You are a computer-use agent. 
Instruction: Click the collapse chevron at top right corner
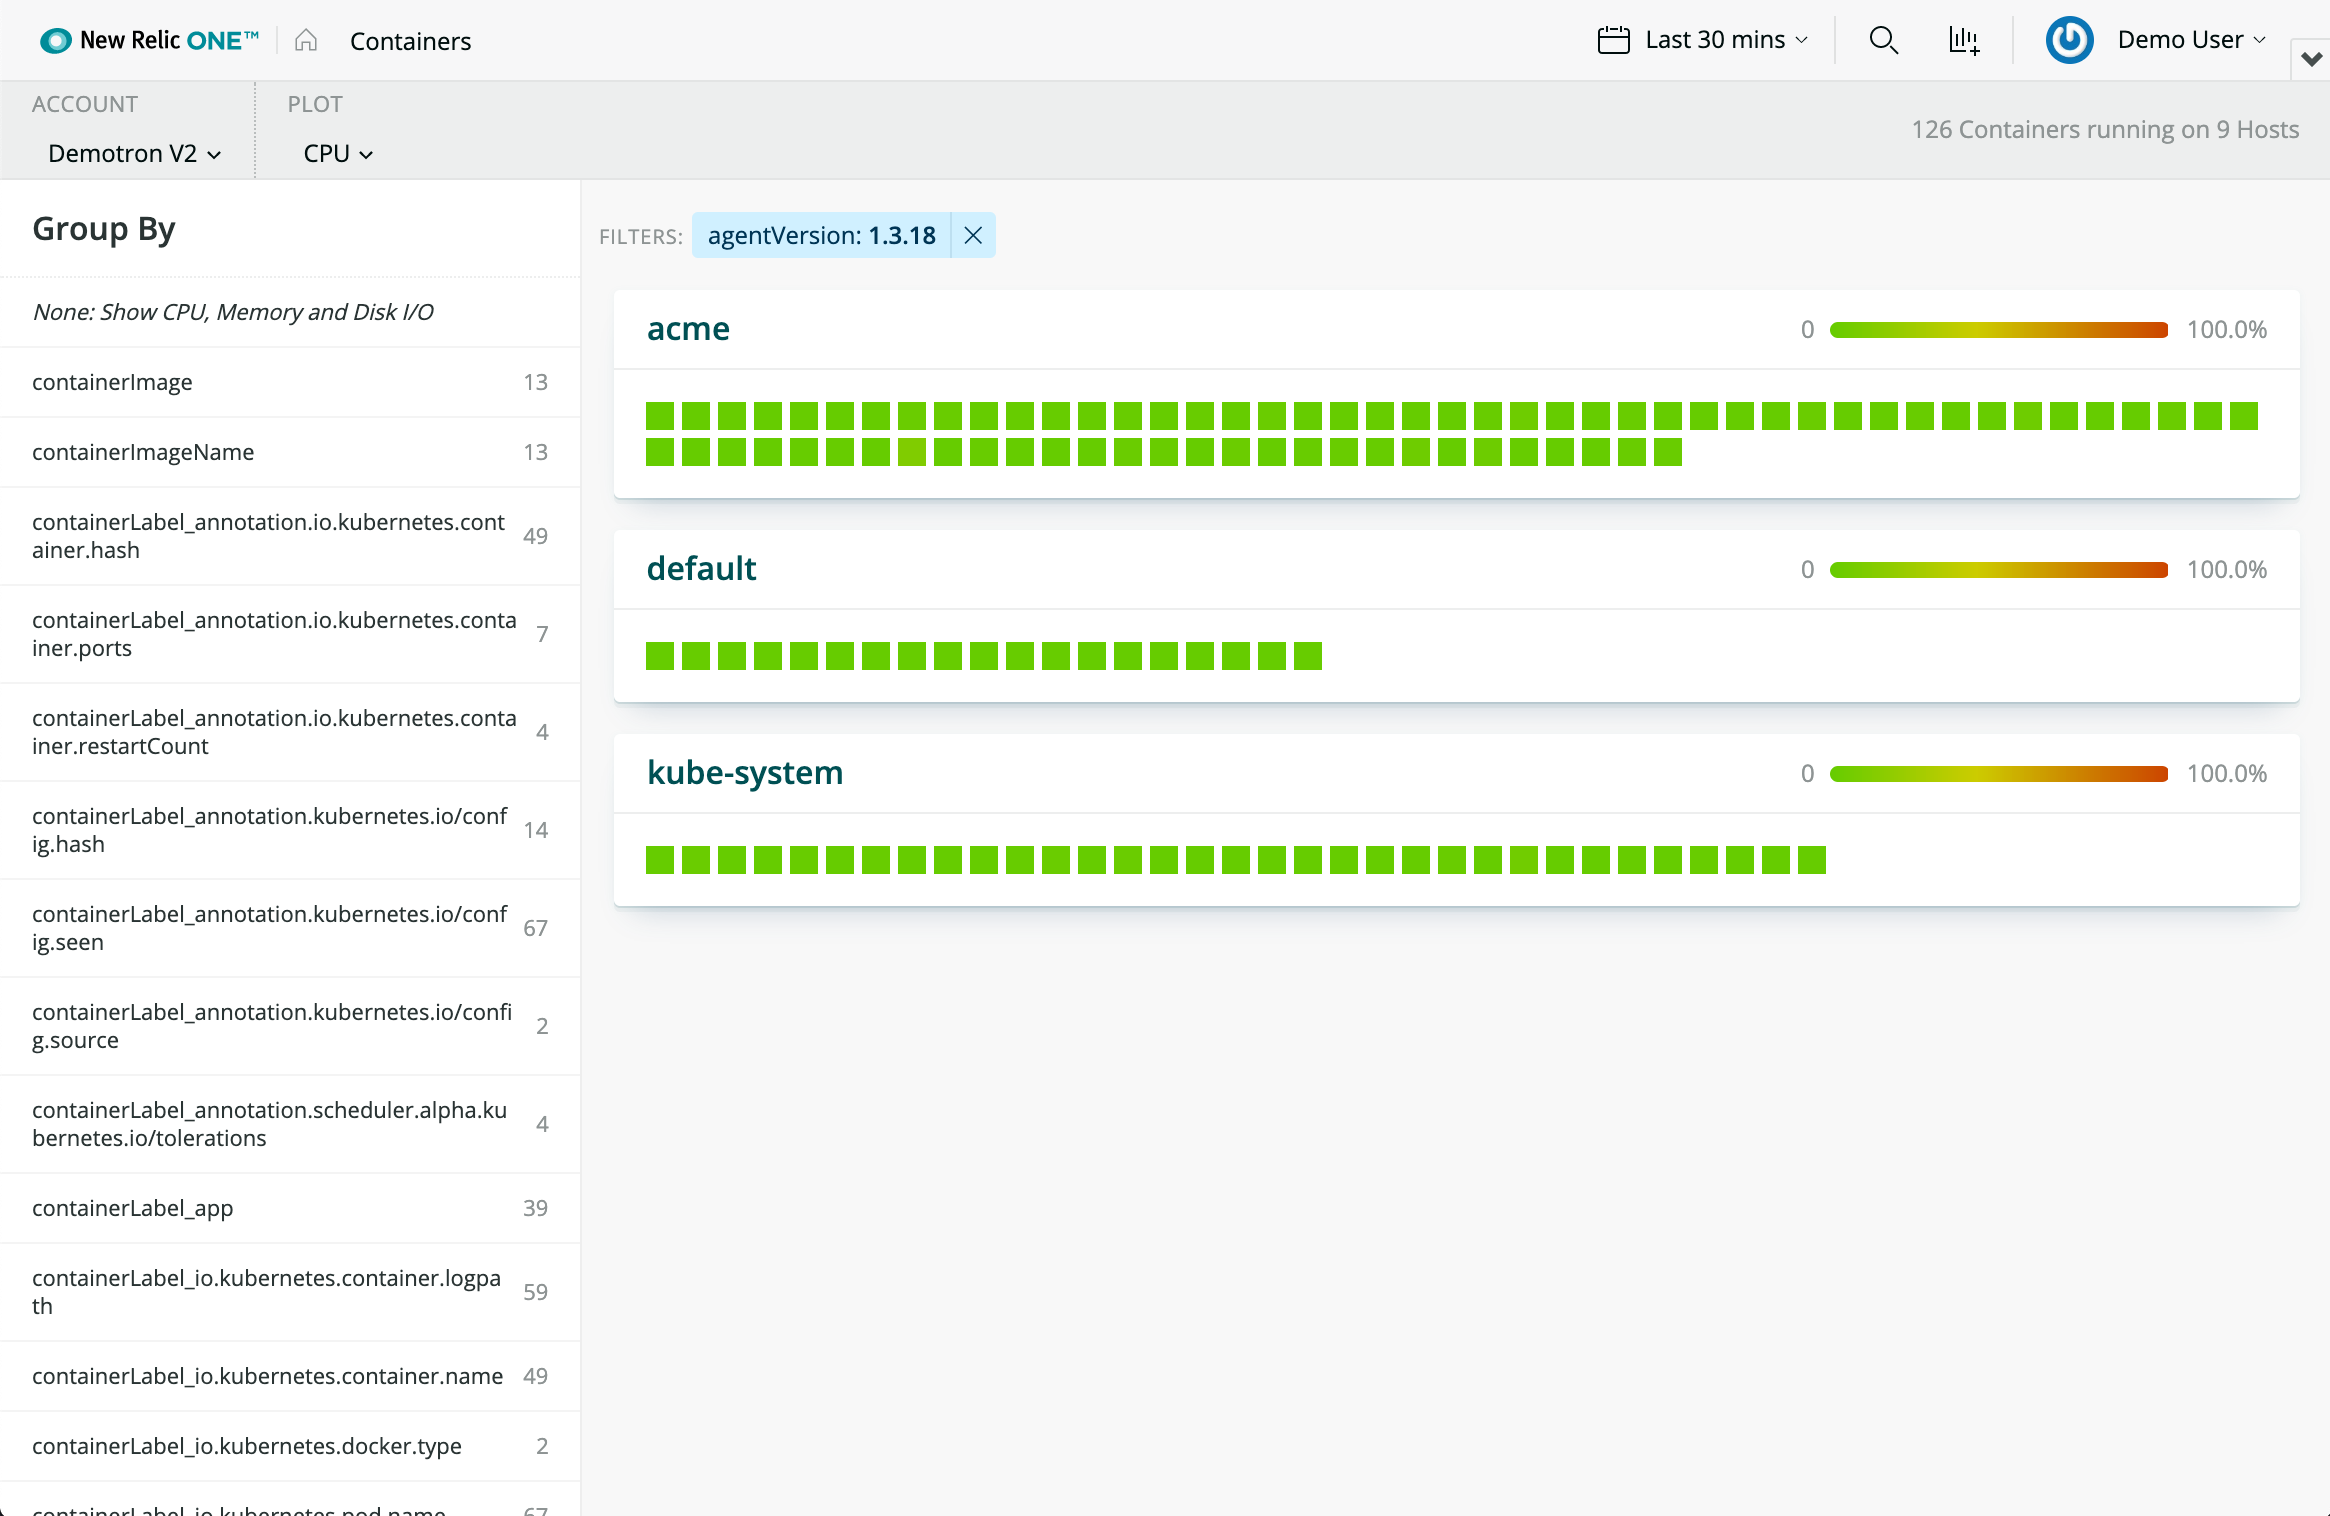pos(2311,59)
